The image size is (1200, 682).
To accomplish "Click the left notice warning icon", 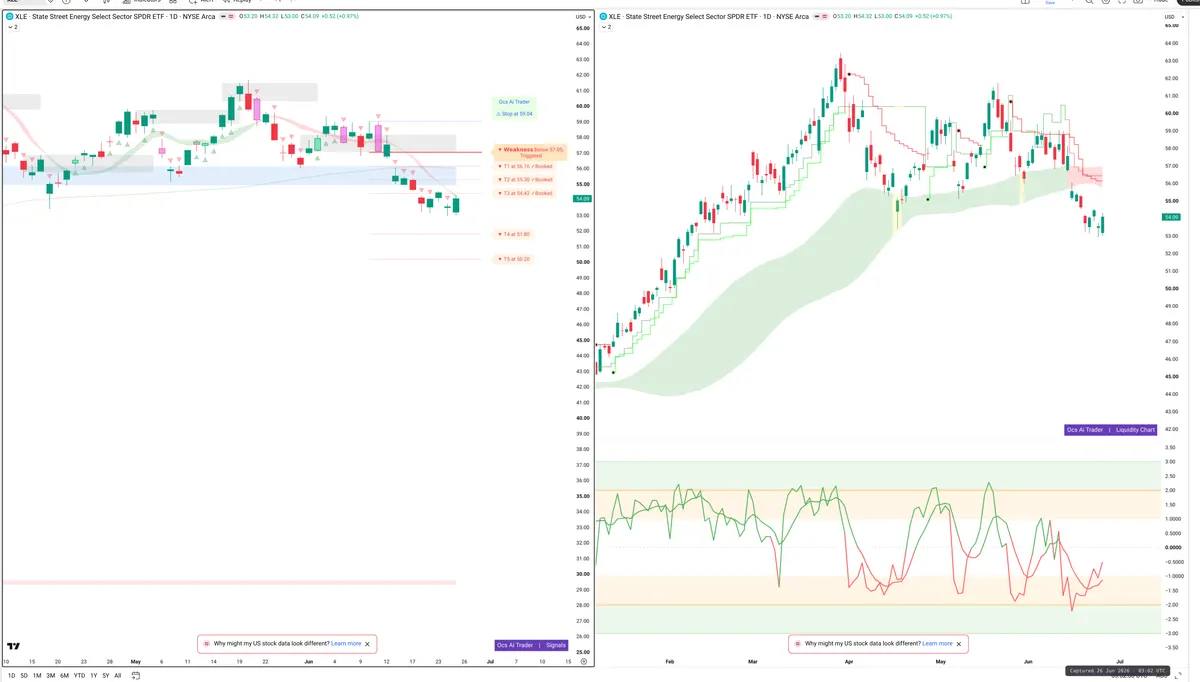I will click(x=207, y=644).
